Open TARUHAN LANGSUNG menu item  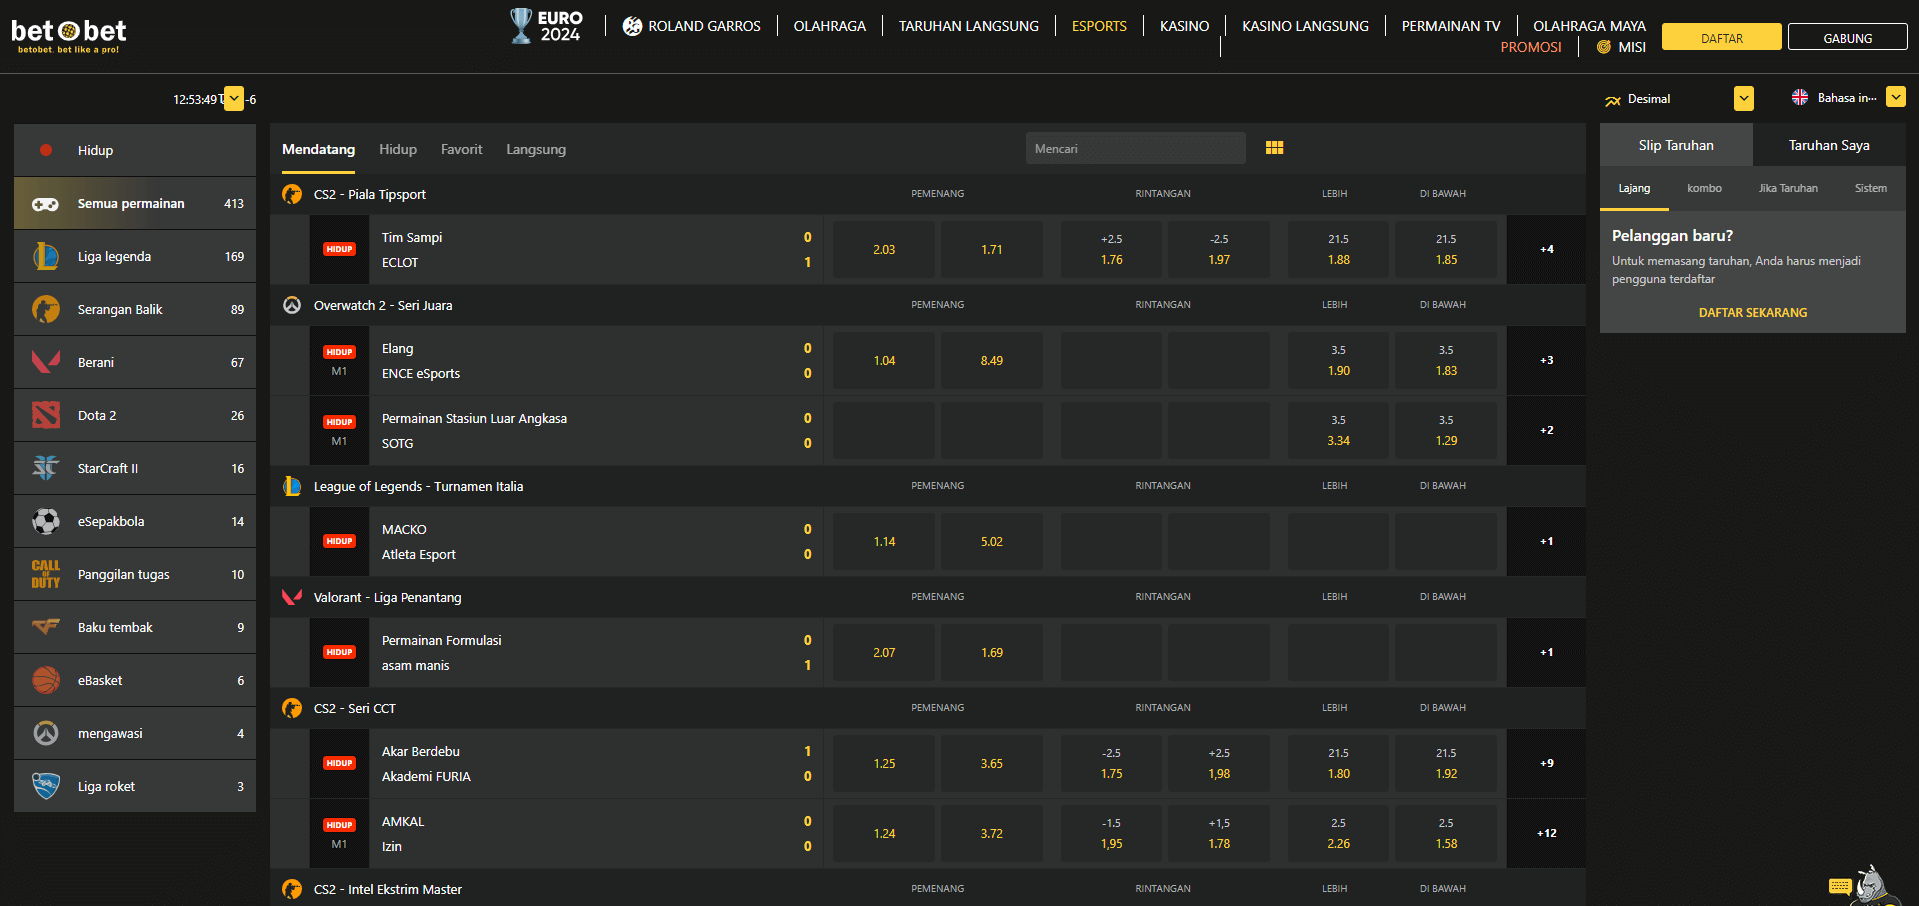point(968,26)
